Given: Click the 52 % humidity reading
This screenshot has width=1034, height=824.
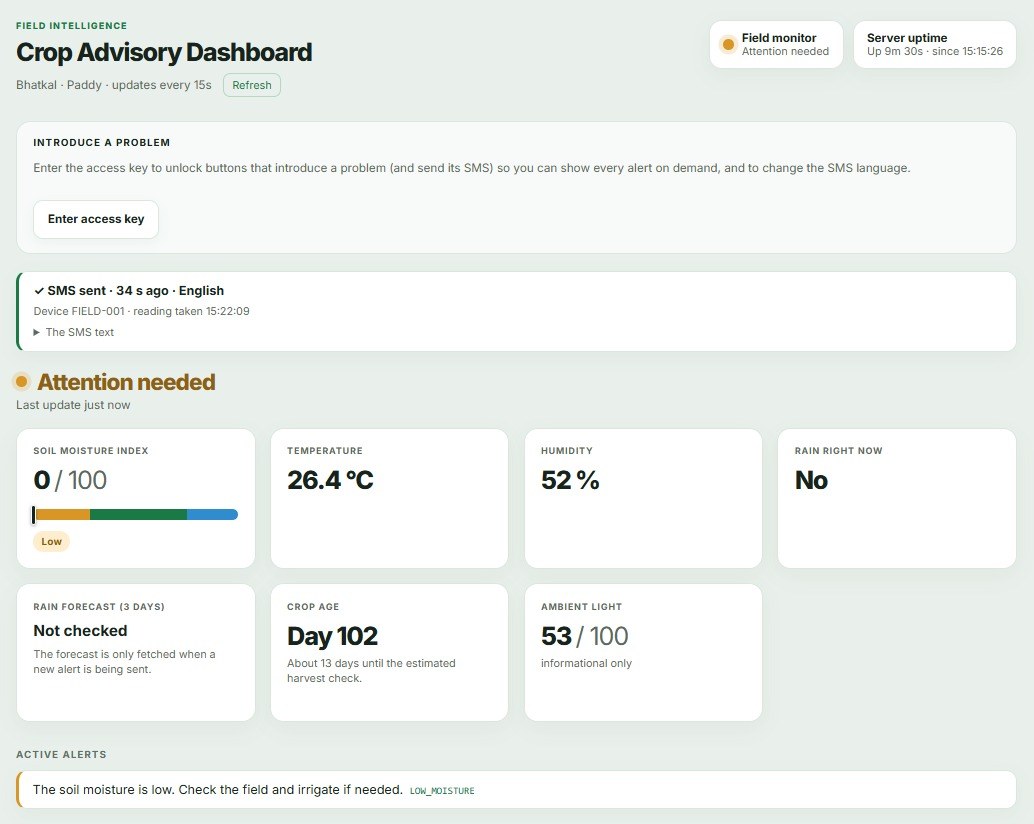Looking at the screenshot, I should click(x=570, y=480).
